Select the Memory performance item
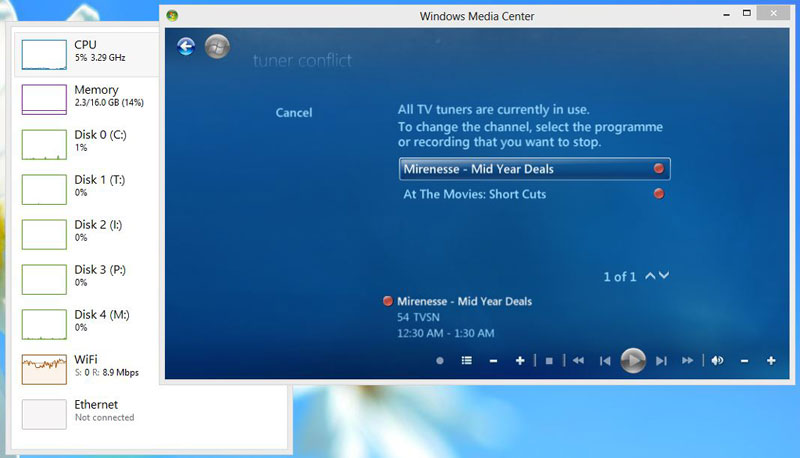The image size is (800, 458). point(87,99)
